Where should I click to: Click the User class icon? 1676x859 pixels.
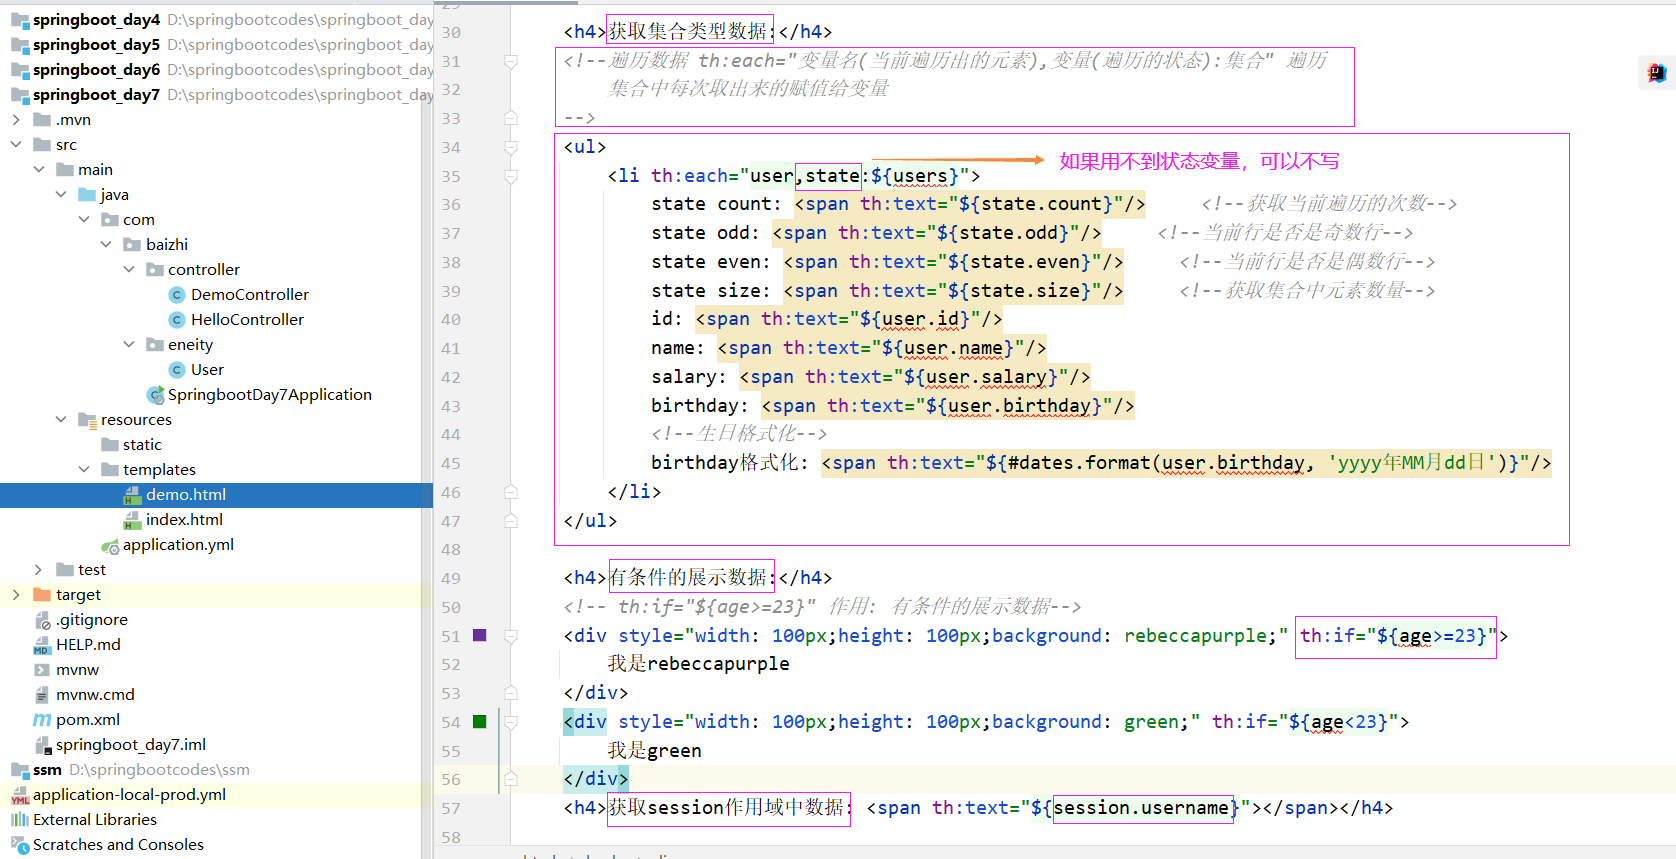coord(177,369)
